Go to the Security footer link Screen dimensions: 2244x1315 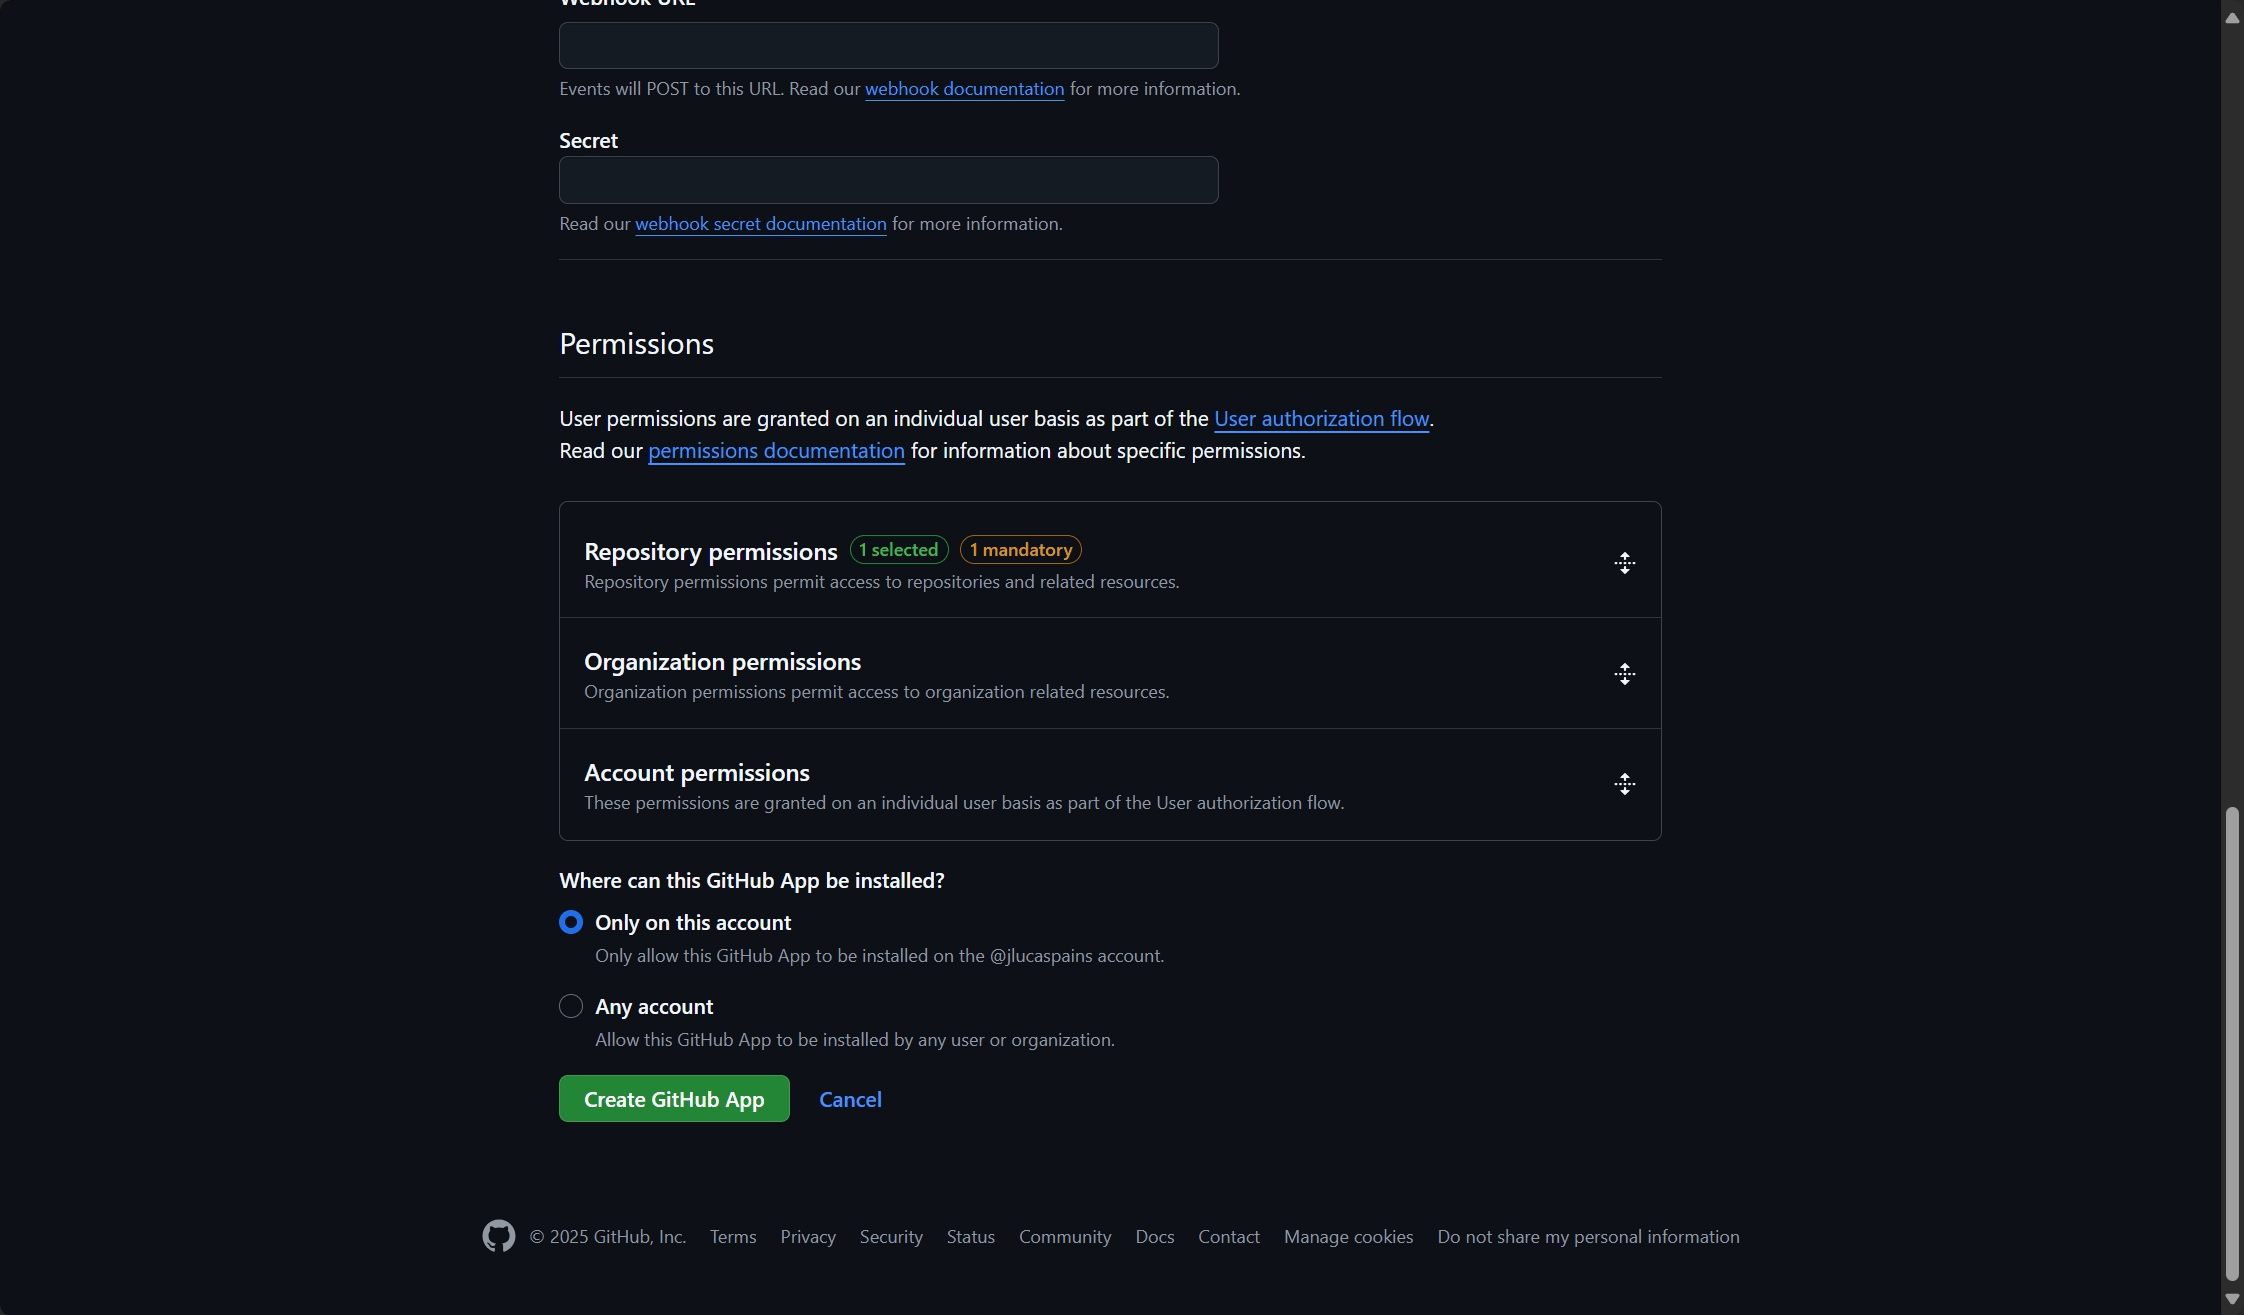point(891,1237)
